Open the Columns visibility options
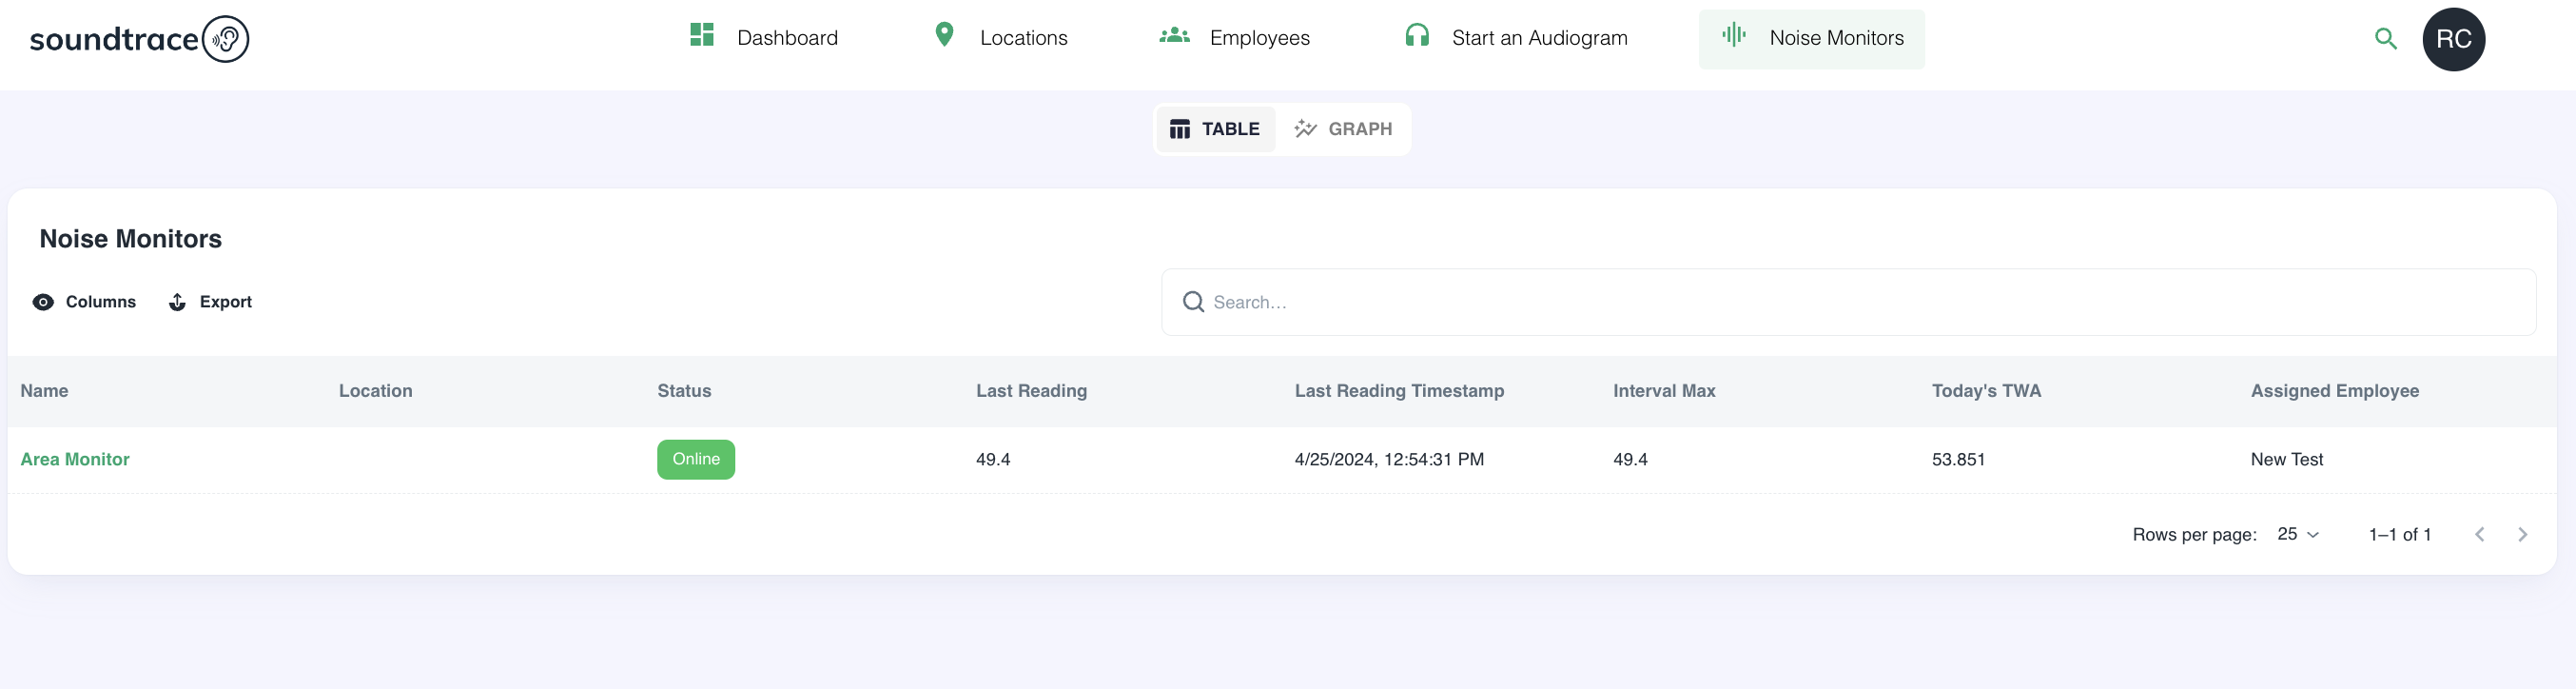This screenshot has height=689, width=2576. (85, 302)
